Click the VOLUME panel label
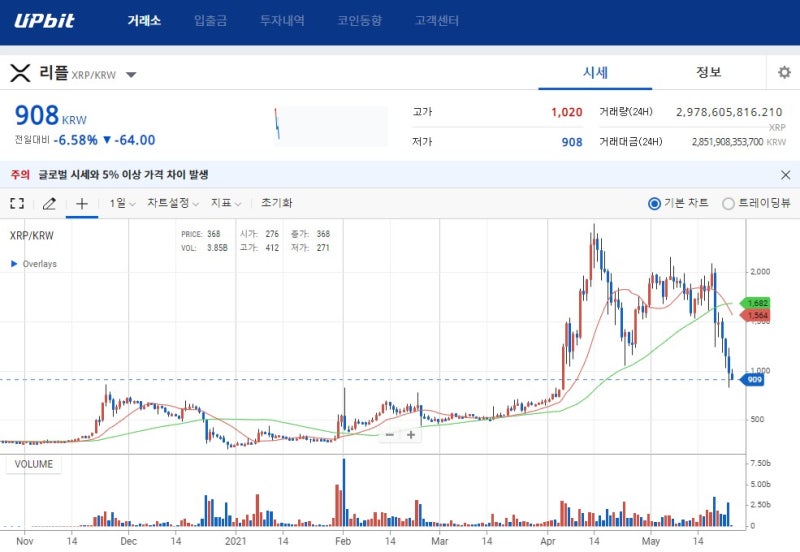 (34, 464)
